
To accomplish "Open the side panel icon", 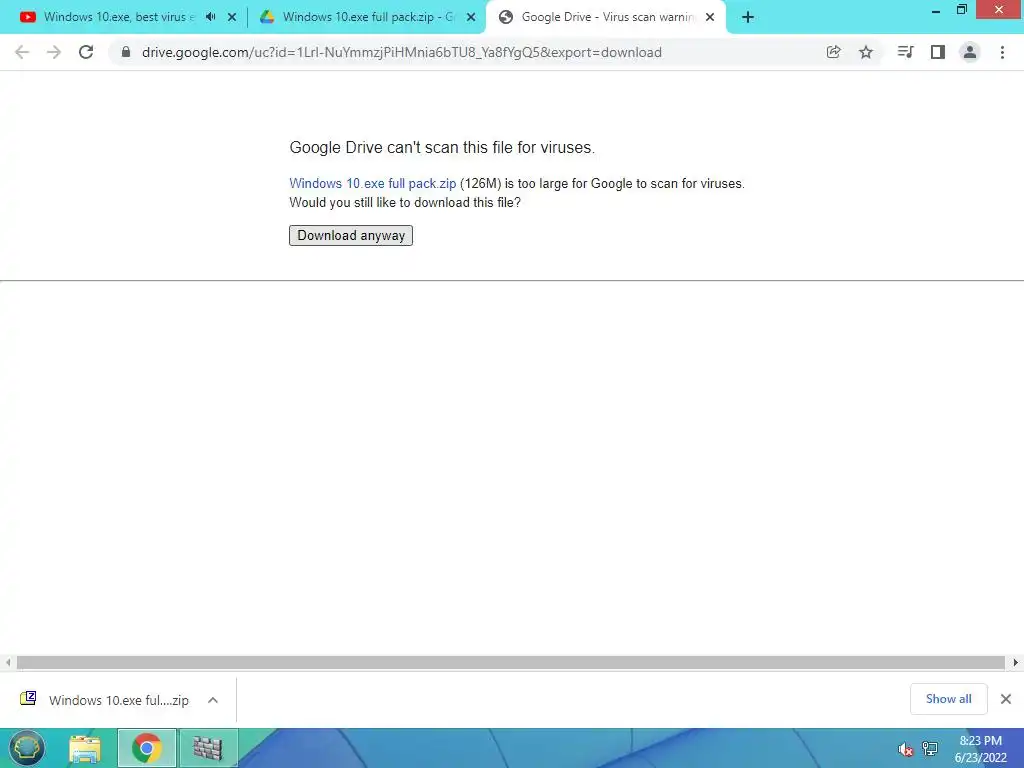I will (938, 52).
